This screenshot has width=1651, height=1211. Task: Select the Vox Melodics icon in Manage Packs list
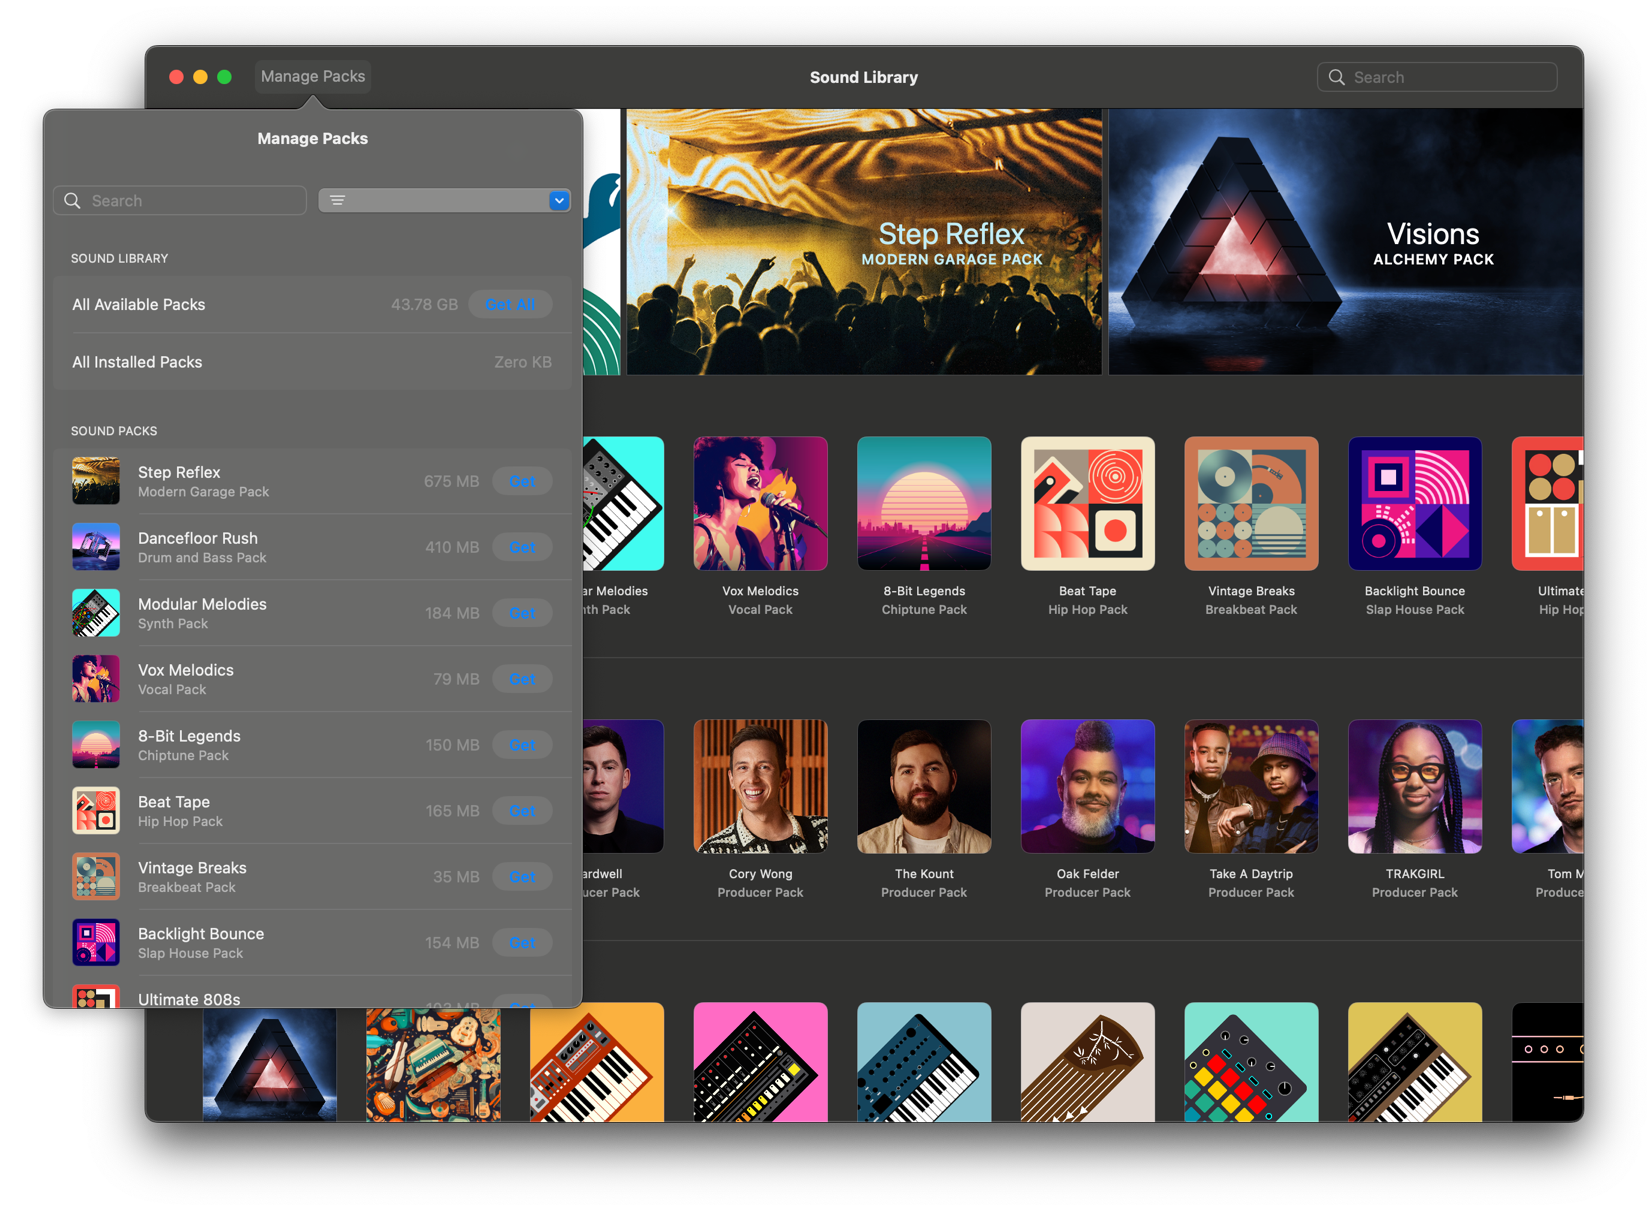(x=96, y=679)
